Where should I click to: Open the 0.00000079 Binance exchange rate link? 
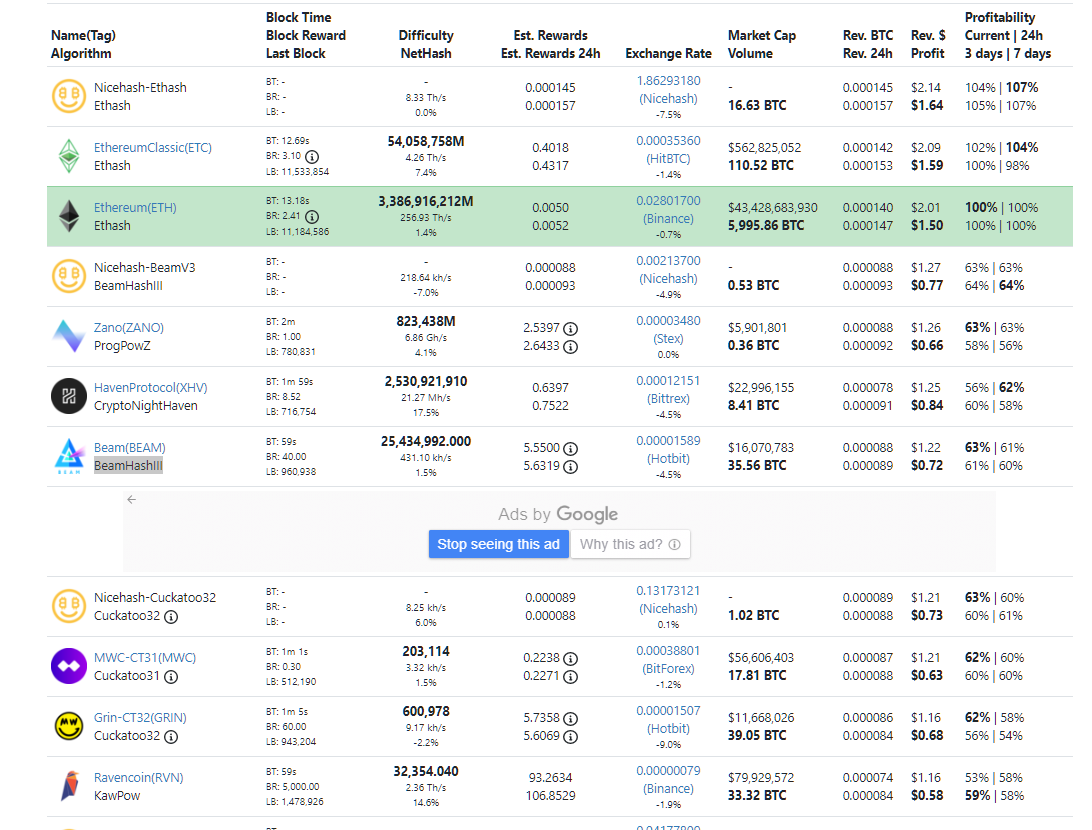pos(669,779)
